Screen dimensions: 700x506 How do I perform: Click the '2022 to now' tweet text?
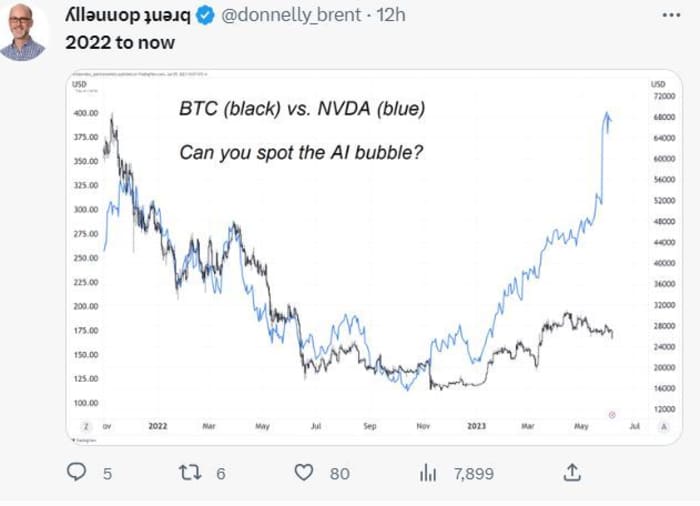[x=120, y=43]
